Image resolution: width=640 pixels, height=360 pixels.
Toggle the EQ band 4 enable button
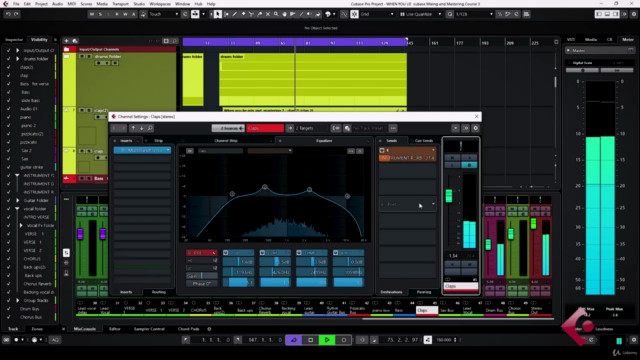pos(336,253)
